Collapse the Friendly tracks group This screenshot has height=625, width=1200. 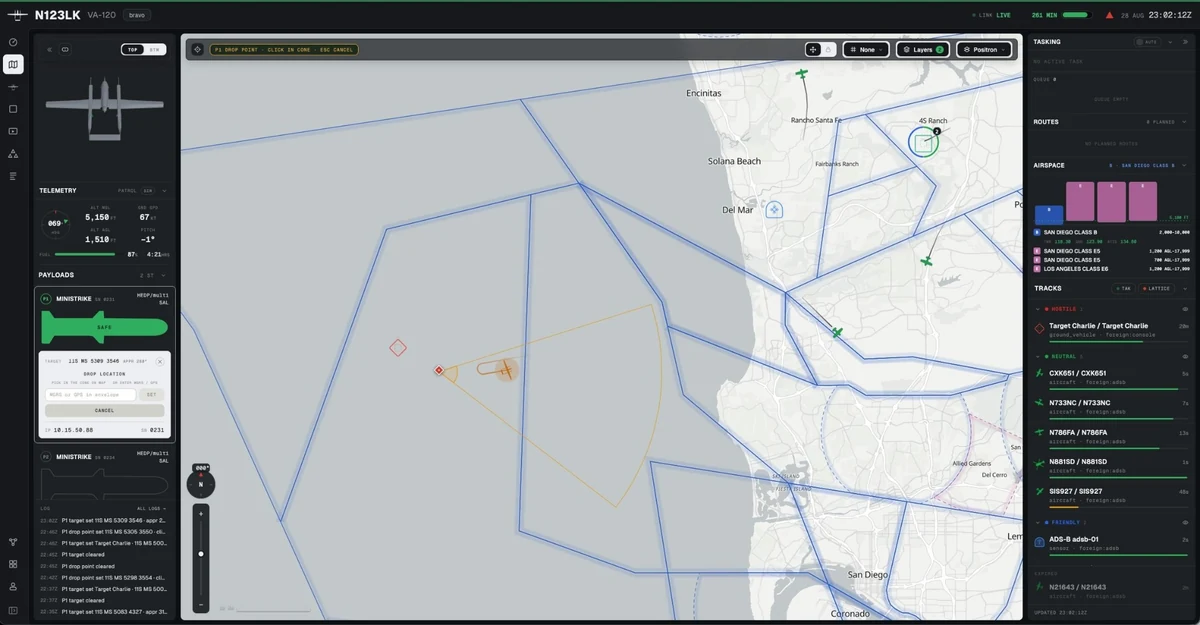tap(1039, 522)
